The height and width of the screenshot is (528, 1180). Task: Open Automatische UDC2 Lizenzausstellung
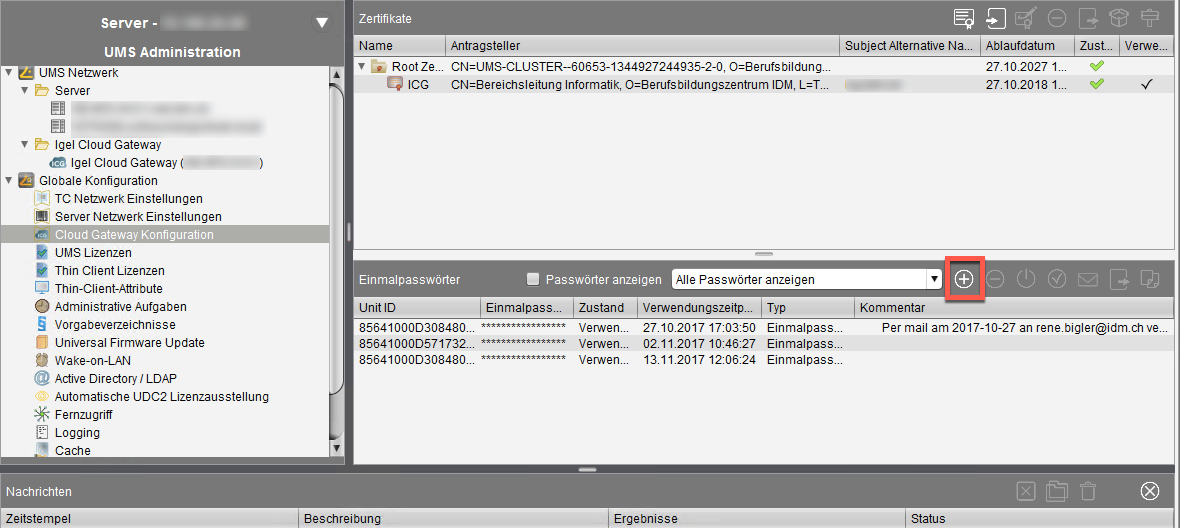click(x=162, y=396)
